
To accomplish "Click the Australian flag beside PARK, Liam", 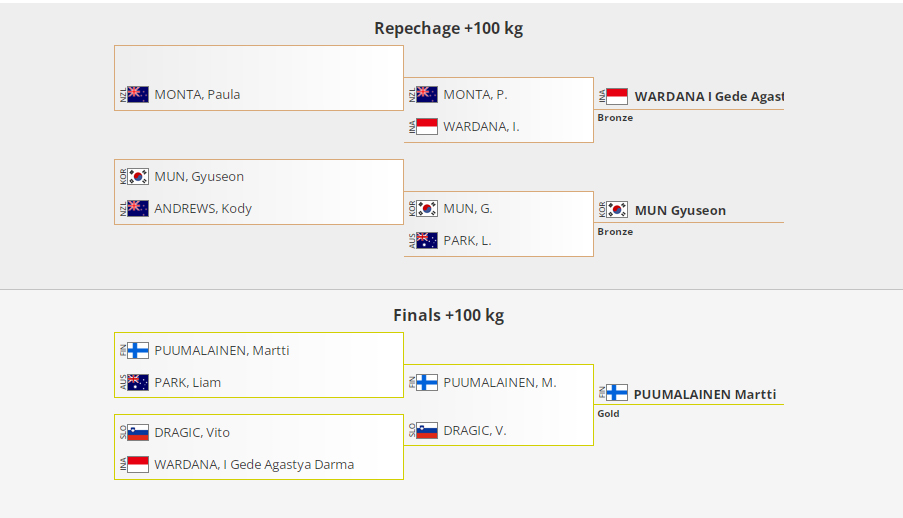I will click(x=138, y=383).
